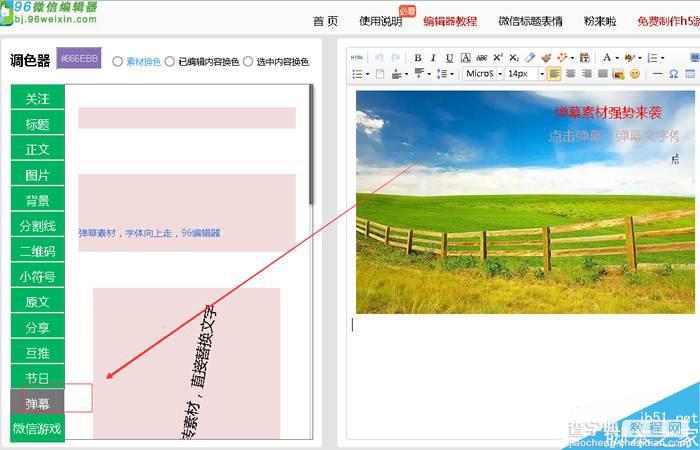Align text left
Image resolution: width=700 pixels, height=450 pixels.
[x=554, y=74]
